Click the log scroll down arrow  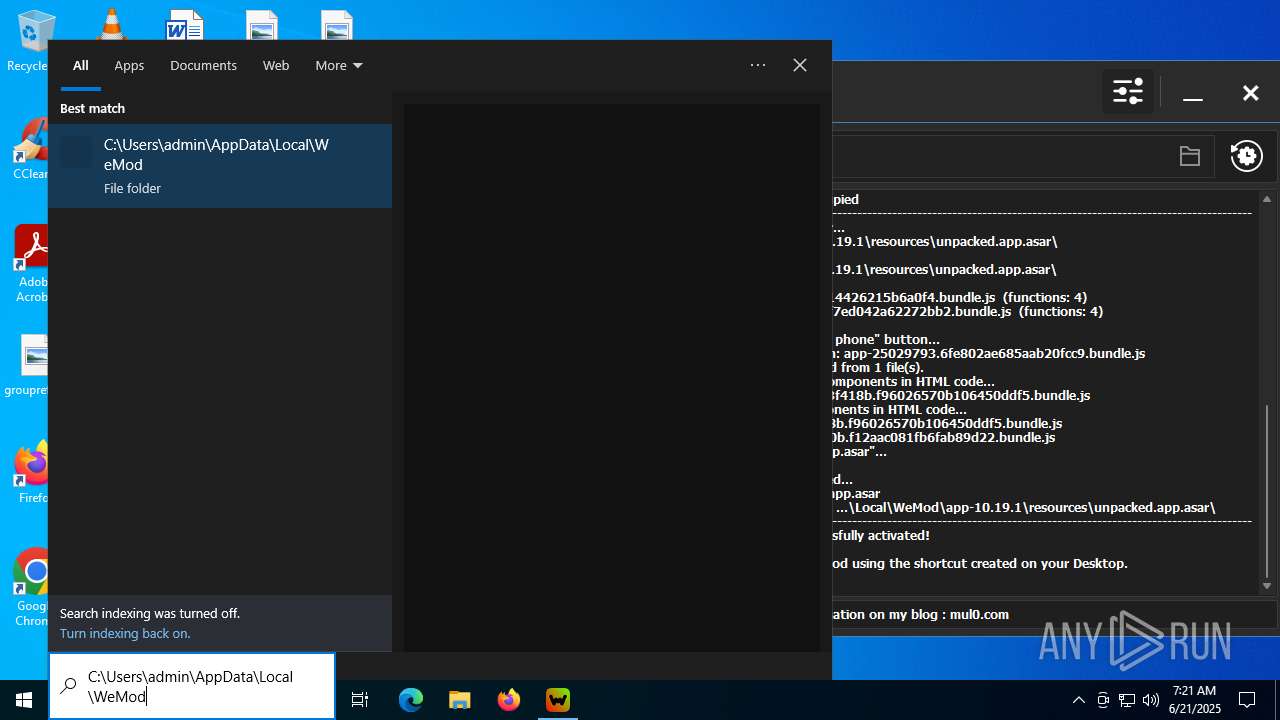click(x=1267, y=586)
